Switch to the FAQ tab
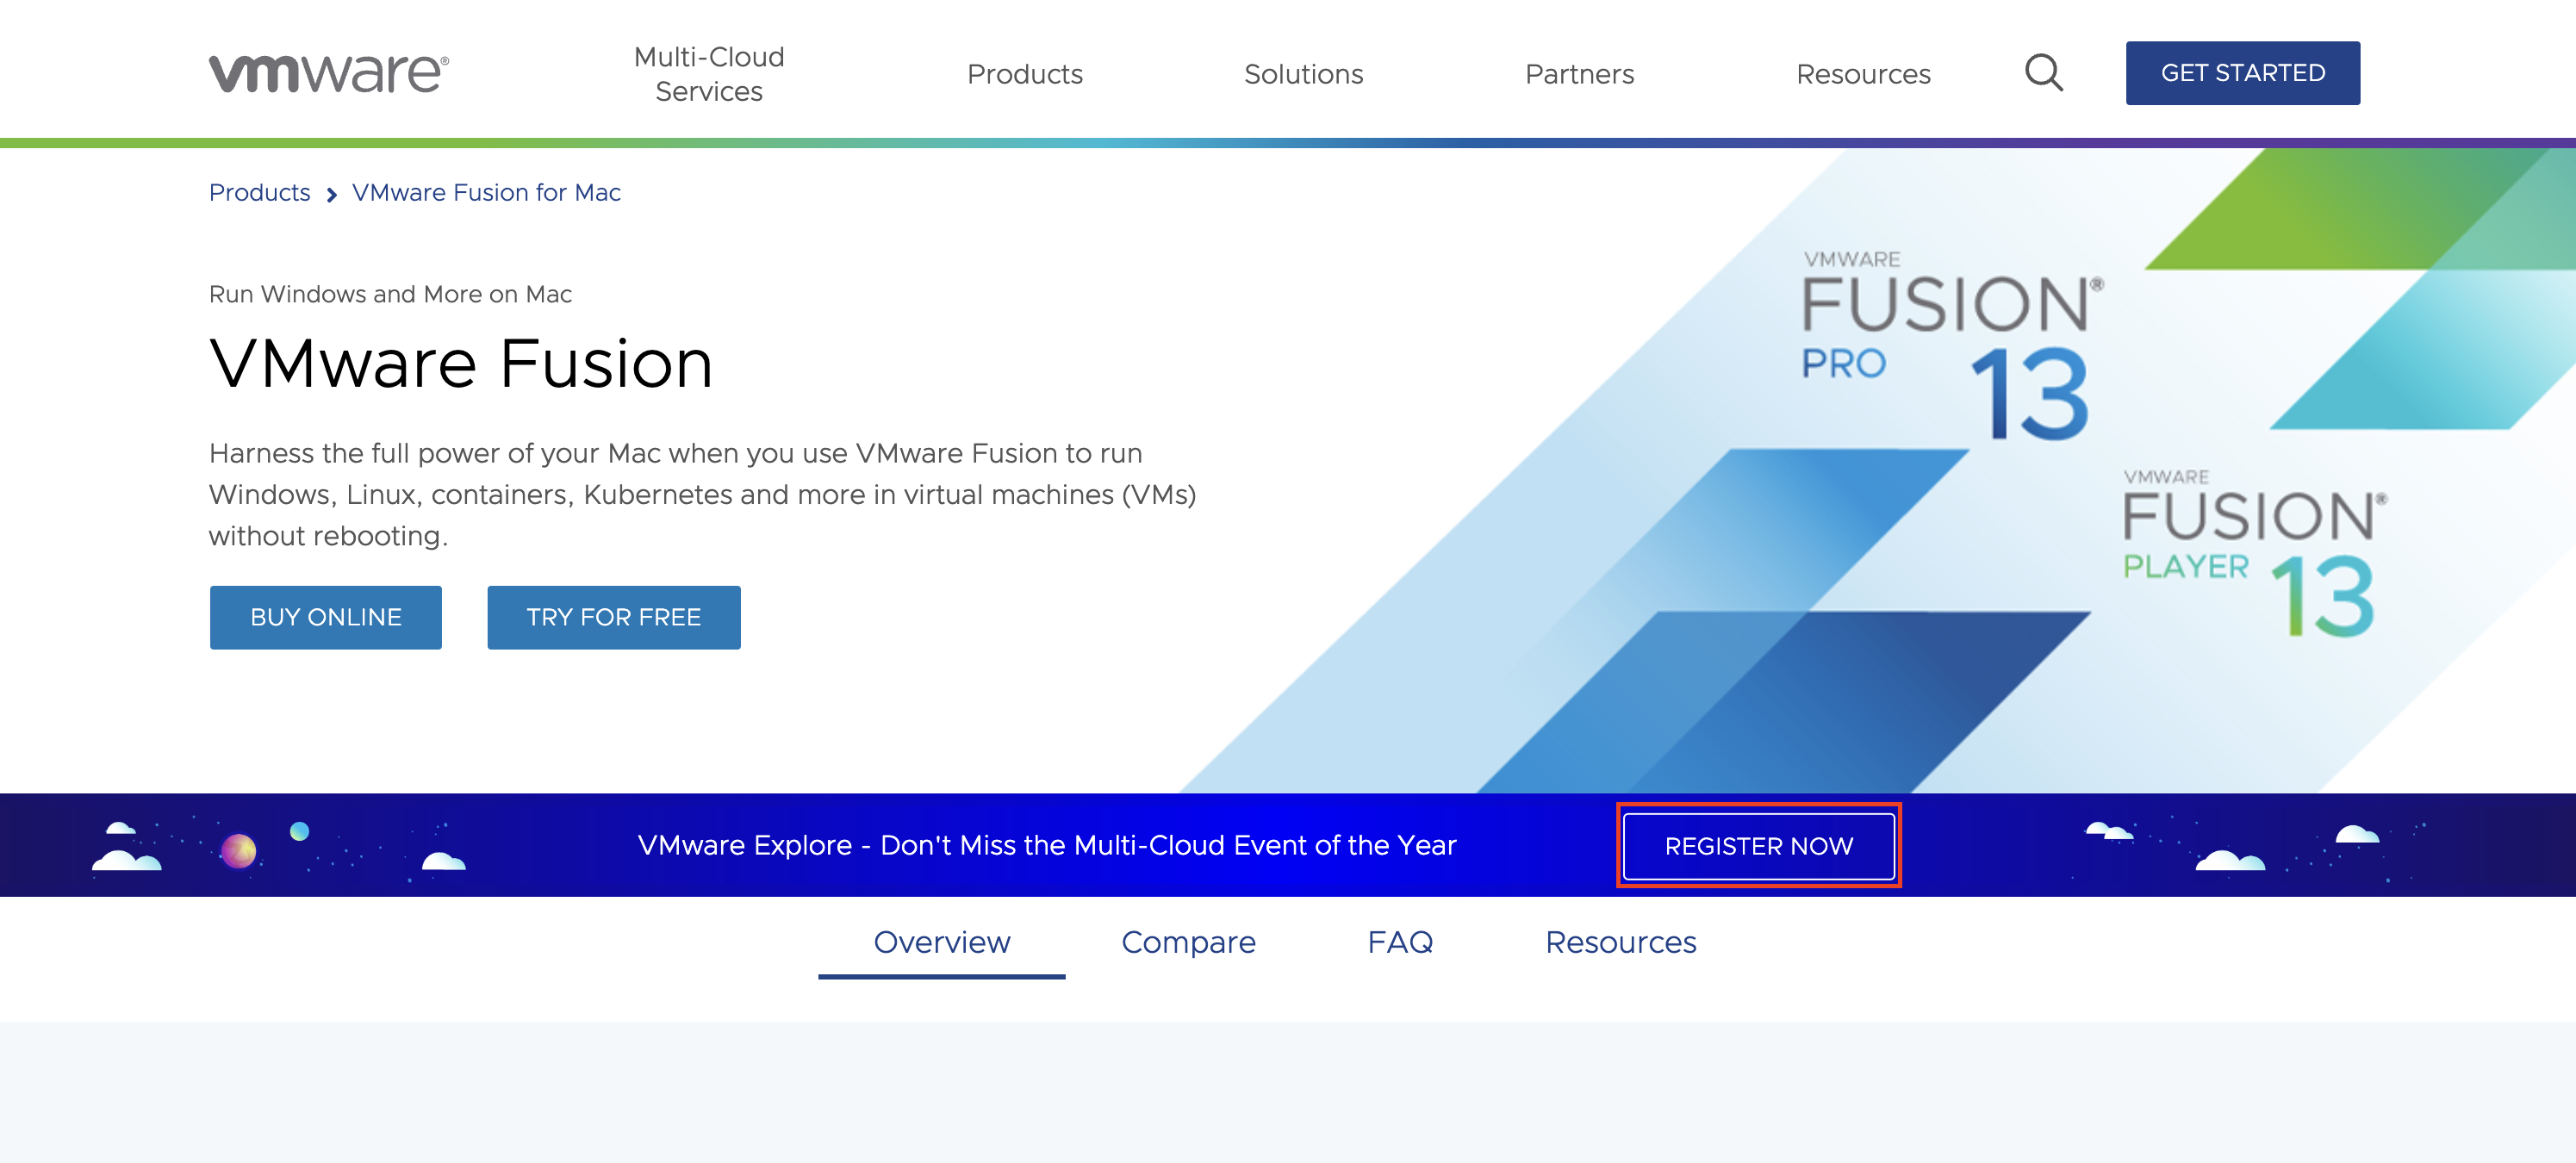Image resolution: width=2576 pixels, height=1163 pixels. tap(1400, 942)
